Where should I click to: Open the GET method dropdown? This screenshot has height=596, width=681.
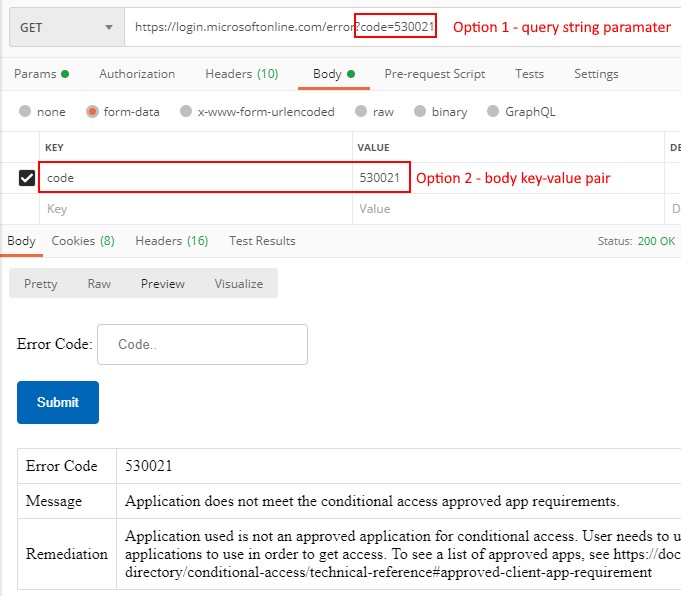point(66,28)
